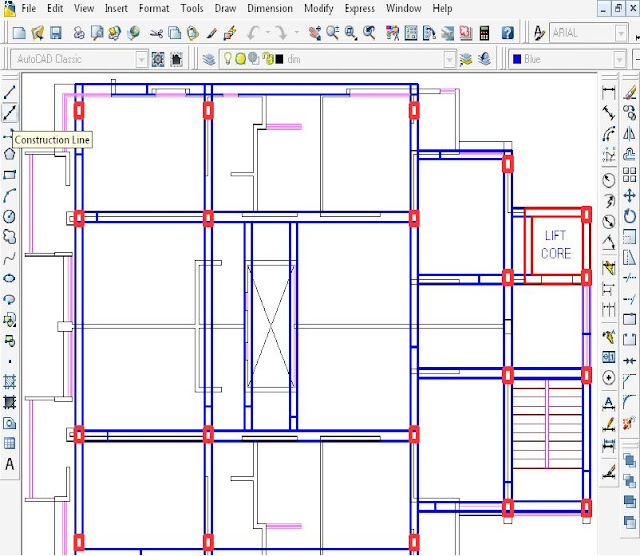Click the Redo arrow icon
Image resolution: width=640 pixels, height=556 pixels.
pos(282,33)
